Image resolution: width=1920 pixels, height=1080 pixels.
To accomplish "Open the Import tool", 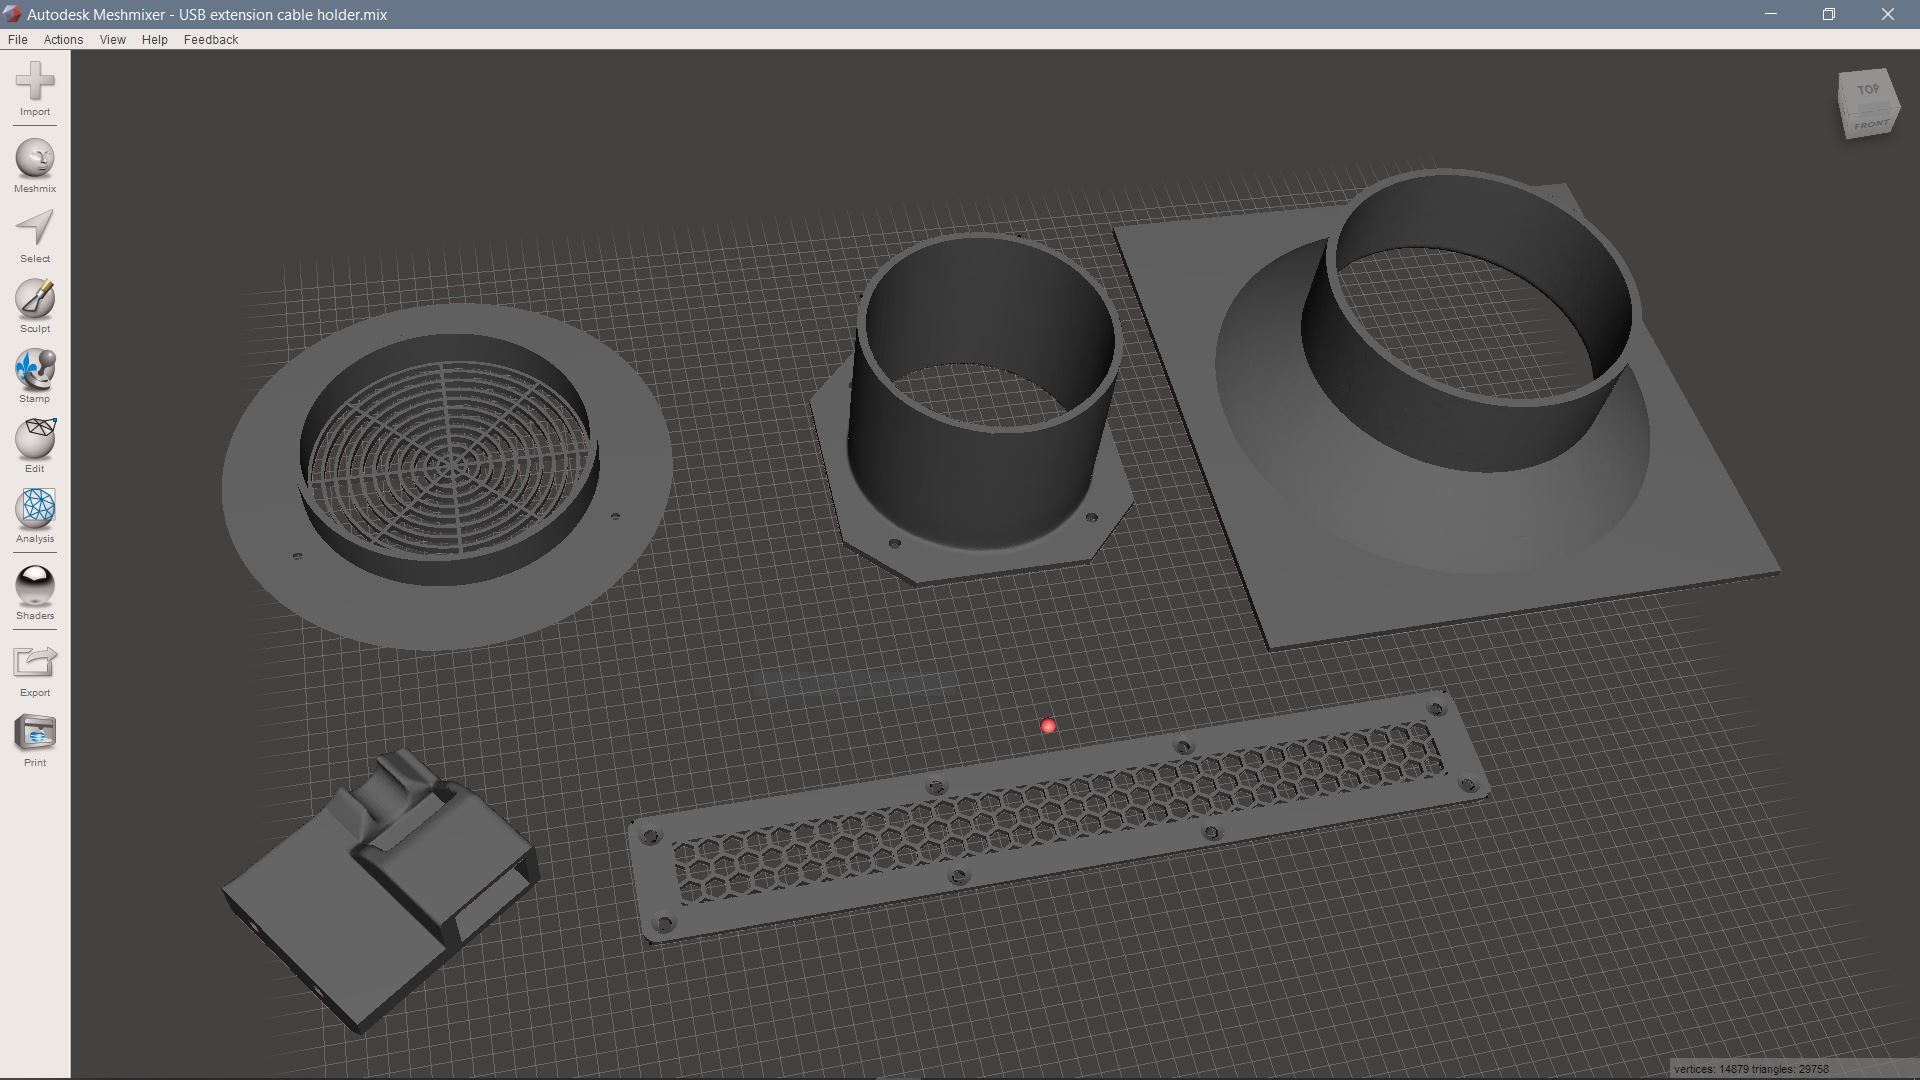I will 35,89.
